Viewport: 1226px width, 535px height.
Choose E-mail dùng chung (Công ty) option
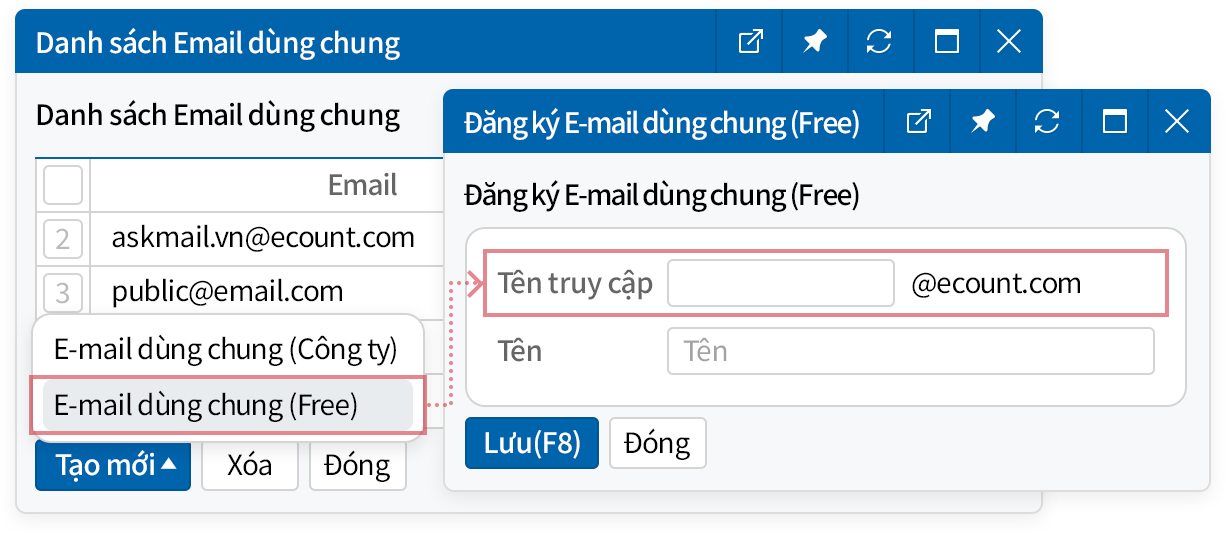(x=226, y=349)
